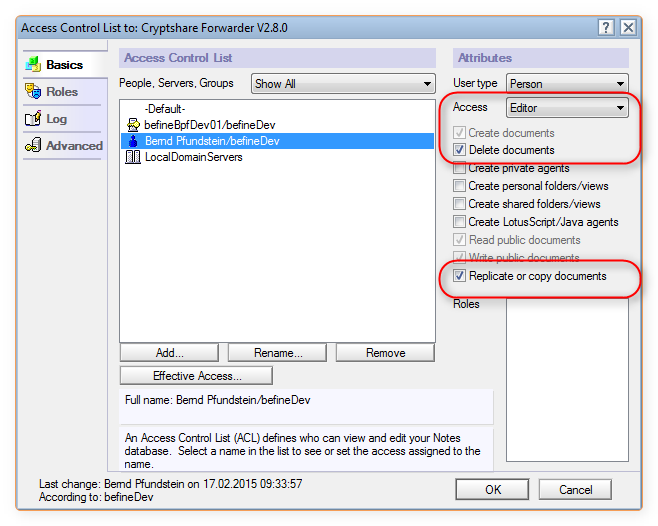Open the Show All filter dropdown
Viewport: 658px width, 526px height.
[343, 84]
